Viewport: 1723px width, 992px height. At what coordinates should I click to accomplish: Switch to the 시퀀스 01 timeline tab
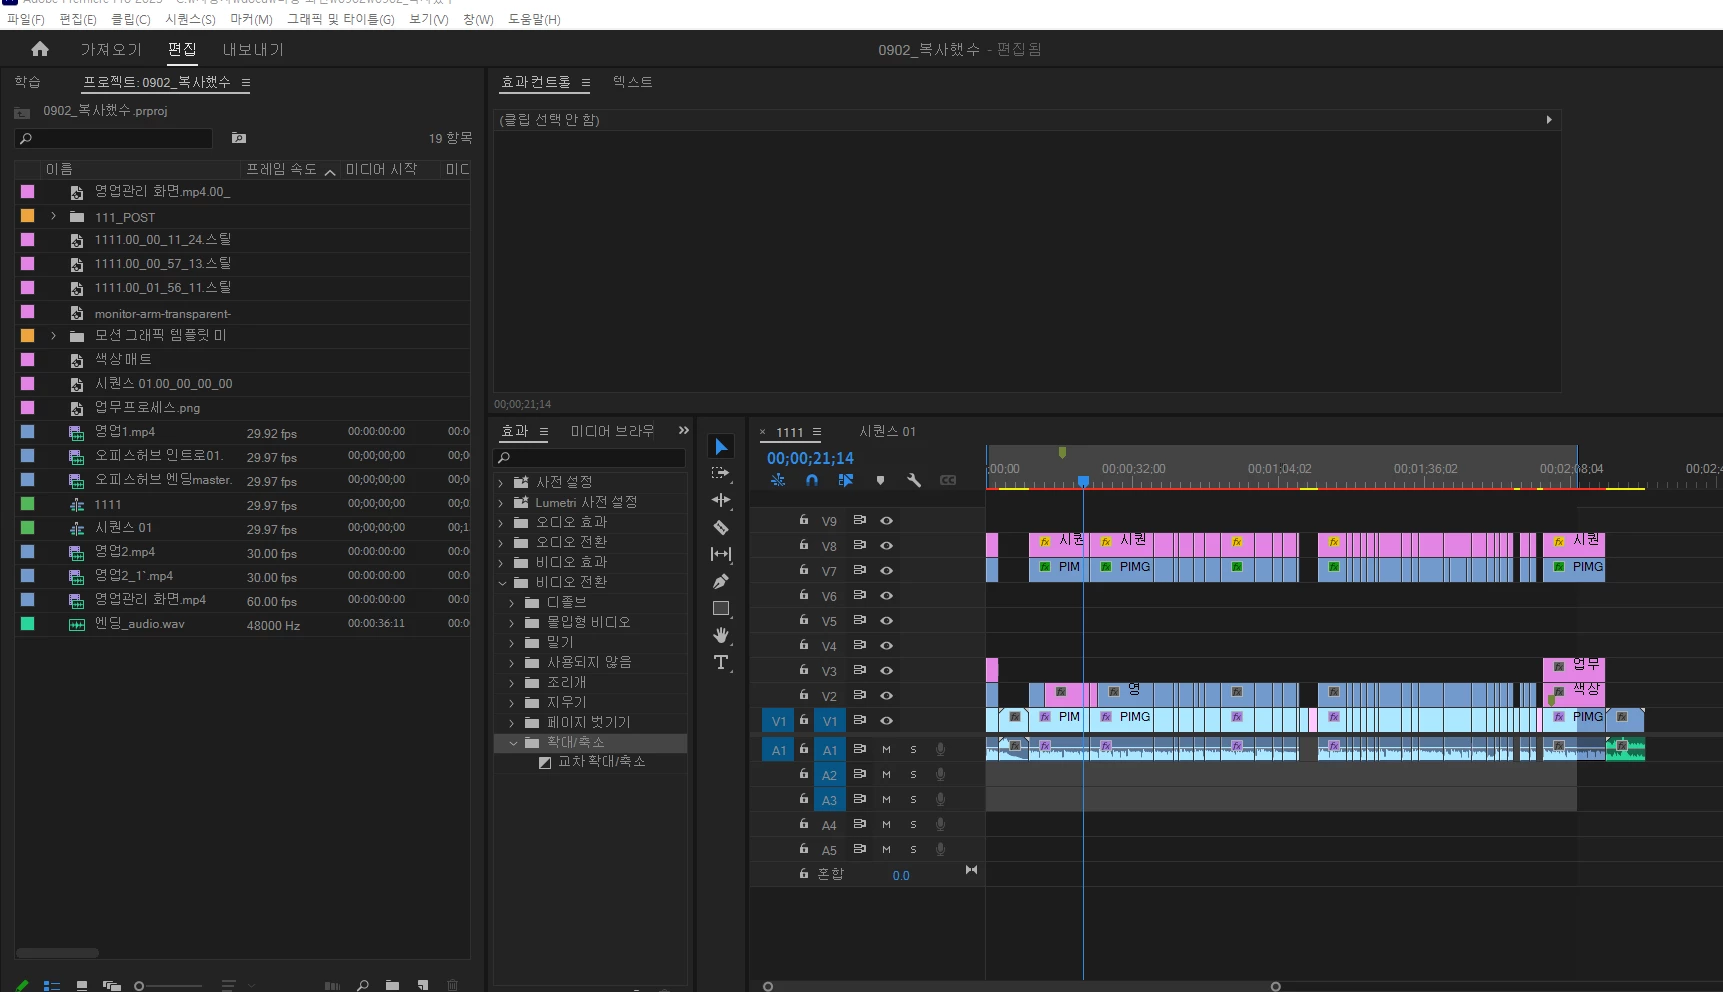tap(887, 431)
